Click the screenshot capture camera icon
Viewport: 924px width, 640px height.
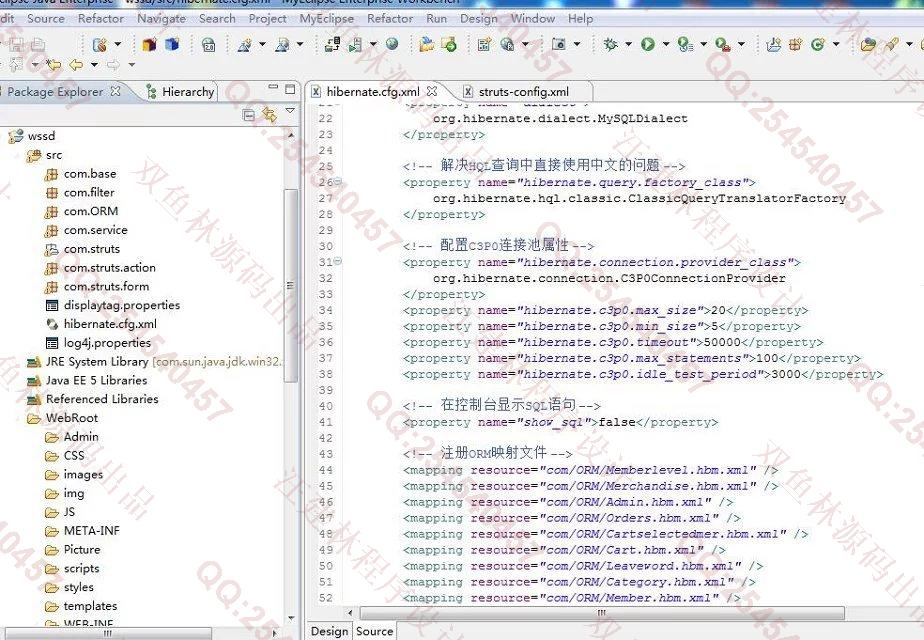pyautogui.click(x=558, y=44)
